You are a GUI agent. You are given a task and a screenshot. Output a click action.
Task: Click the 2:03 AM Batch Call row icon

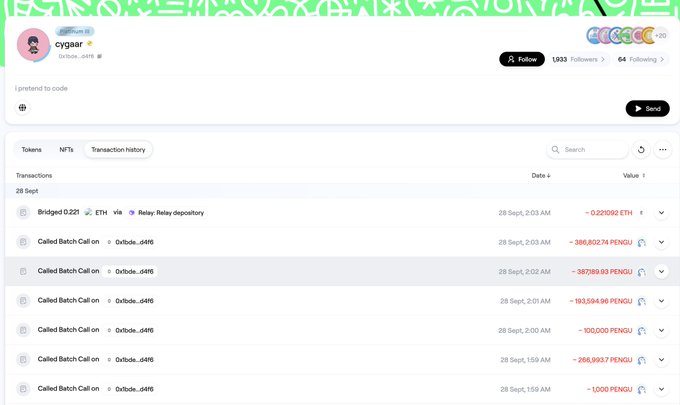coord(23,242)
